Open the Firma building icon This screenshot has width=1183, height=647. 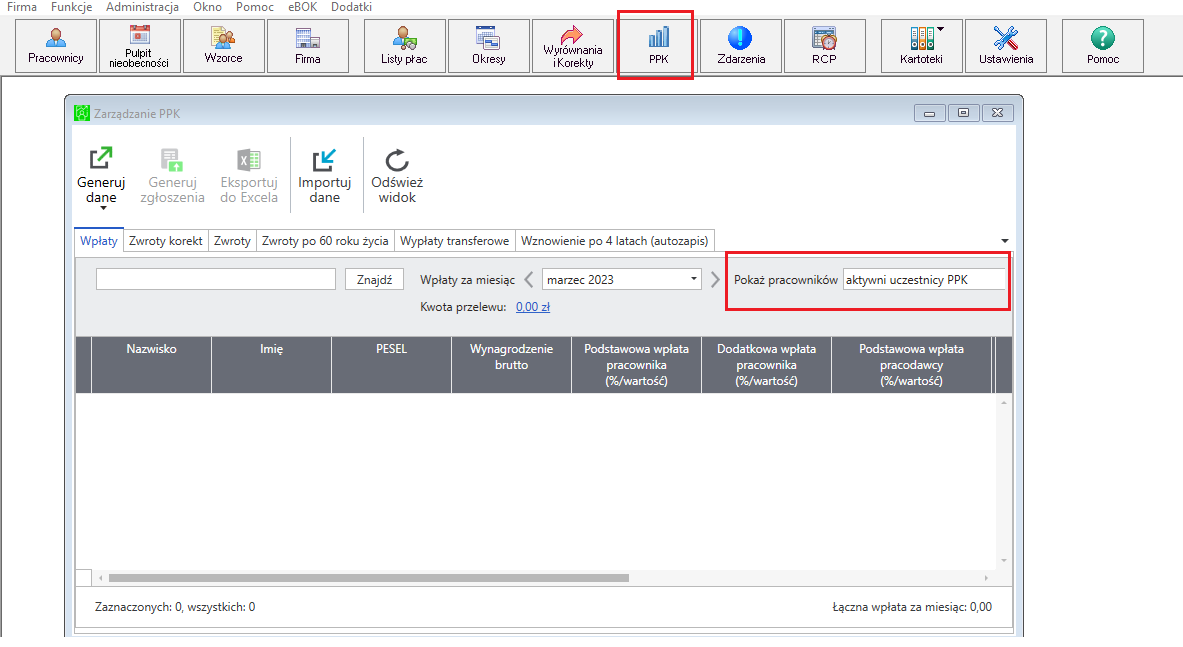point(308,46)
